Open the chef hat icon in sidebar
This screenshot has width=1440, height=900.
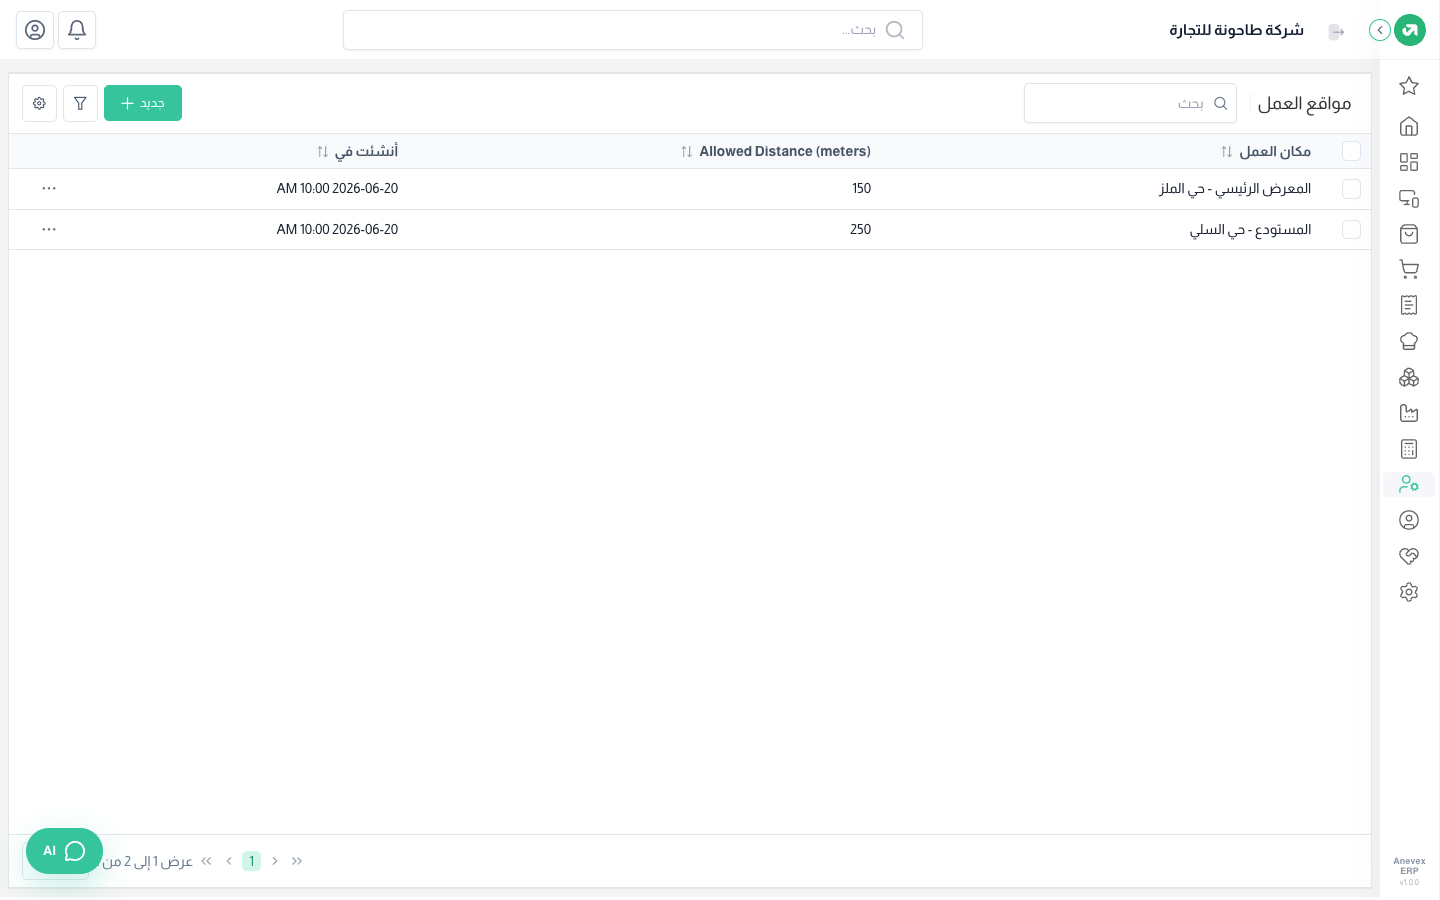click(1409, 341)
